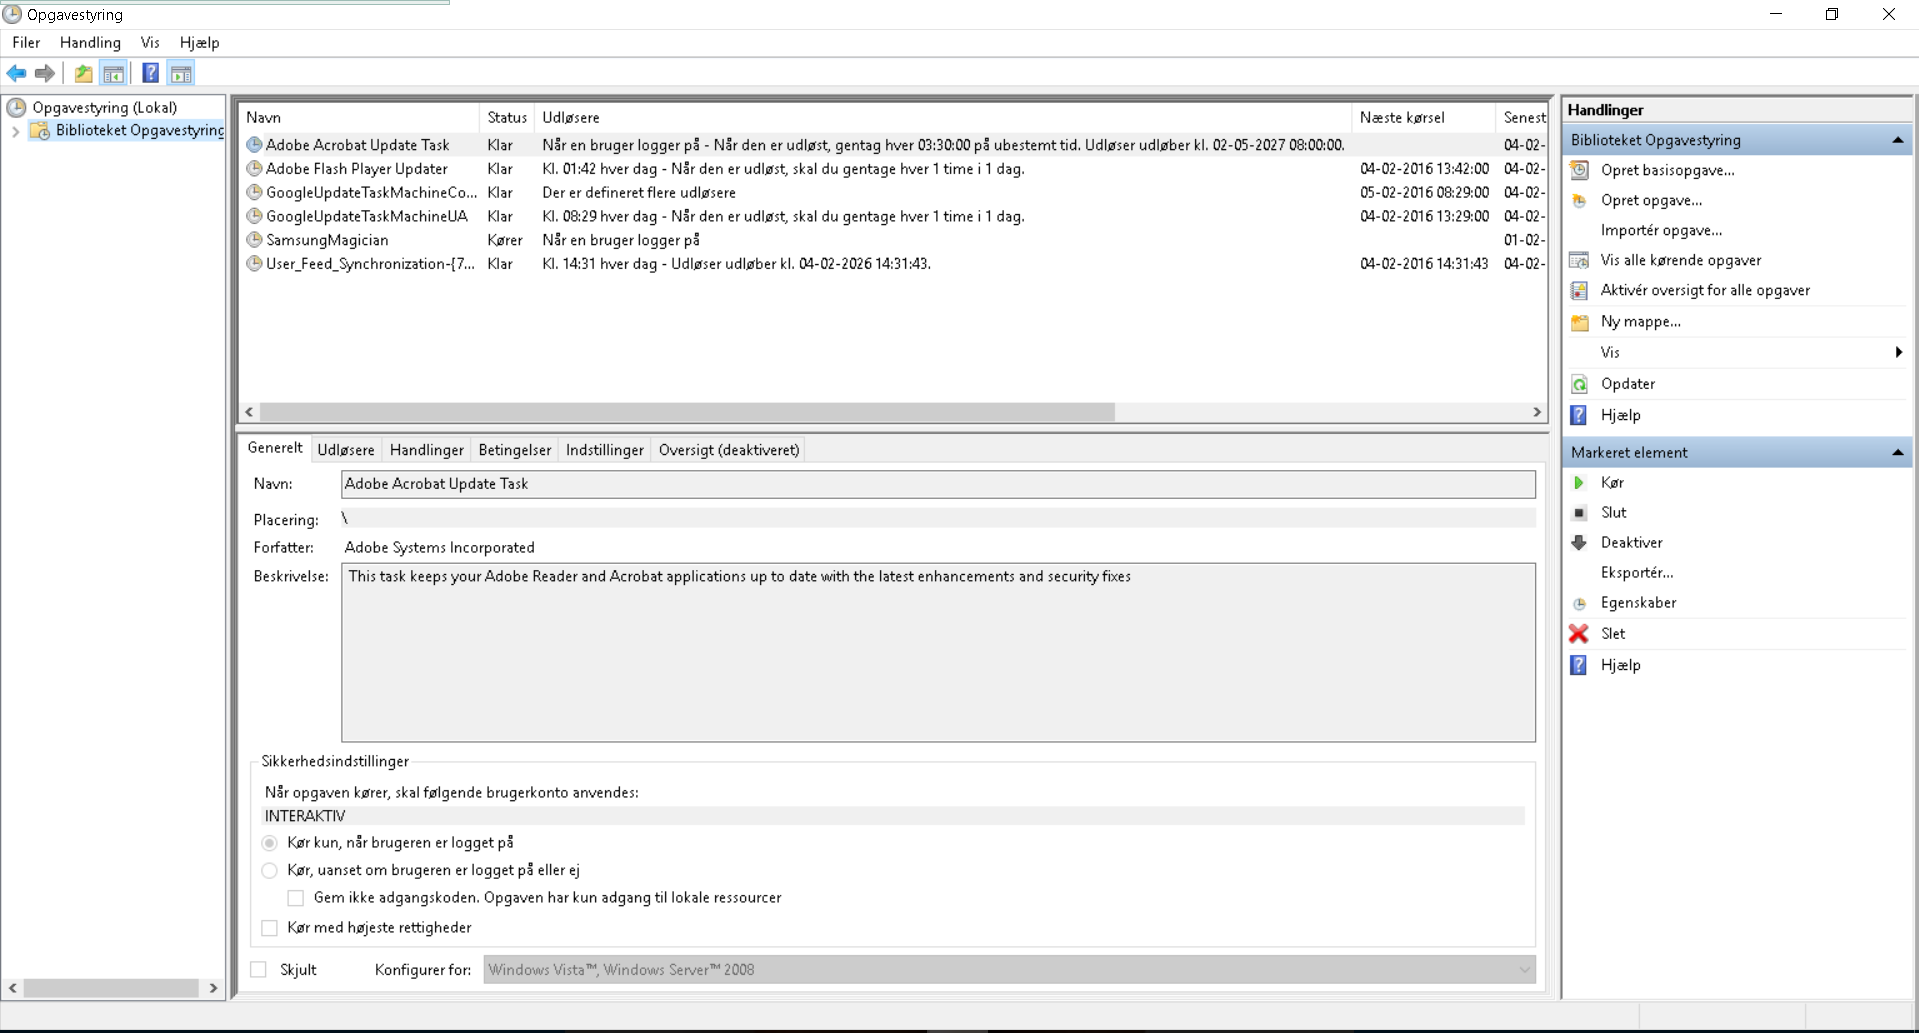The height and width of the screenshot is (1033, 1919).
Task: Click the task list horizontal scrollbar
Action: 687,412
